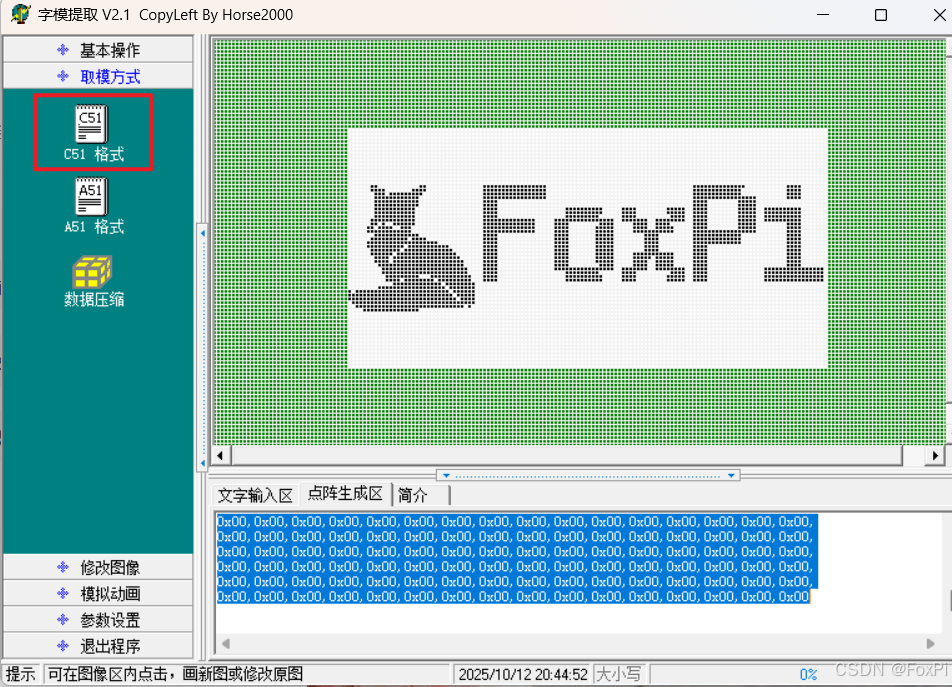Image resolution: width=952 pixels, height=687 pixels.
Task: Click upper arrow of left panel splitter
Action: tap(203, 233)
